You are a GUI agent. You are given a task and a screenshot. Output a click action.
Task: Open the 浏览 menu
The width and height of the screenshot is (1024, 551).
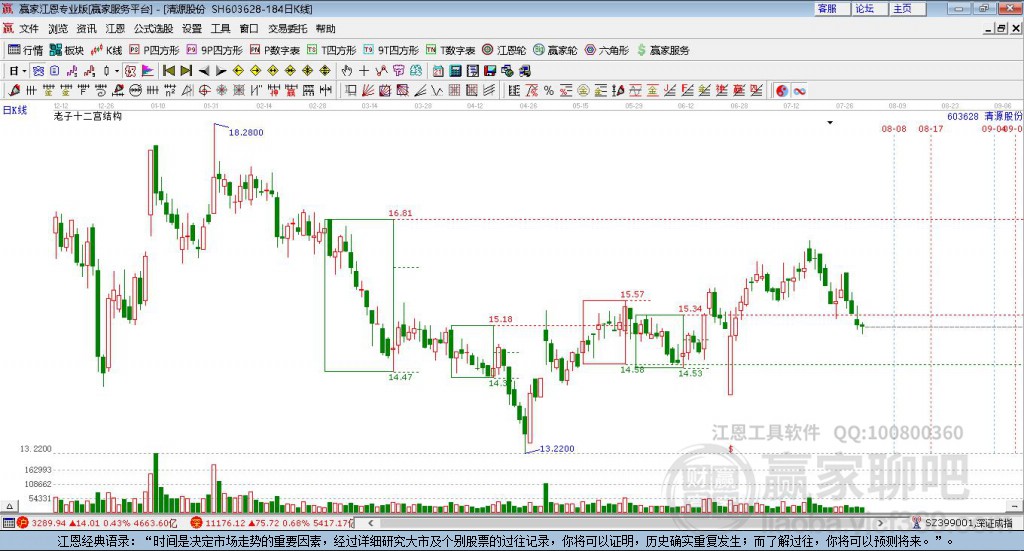point(57,29)
